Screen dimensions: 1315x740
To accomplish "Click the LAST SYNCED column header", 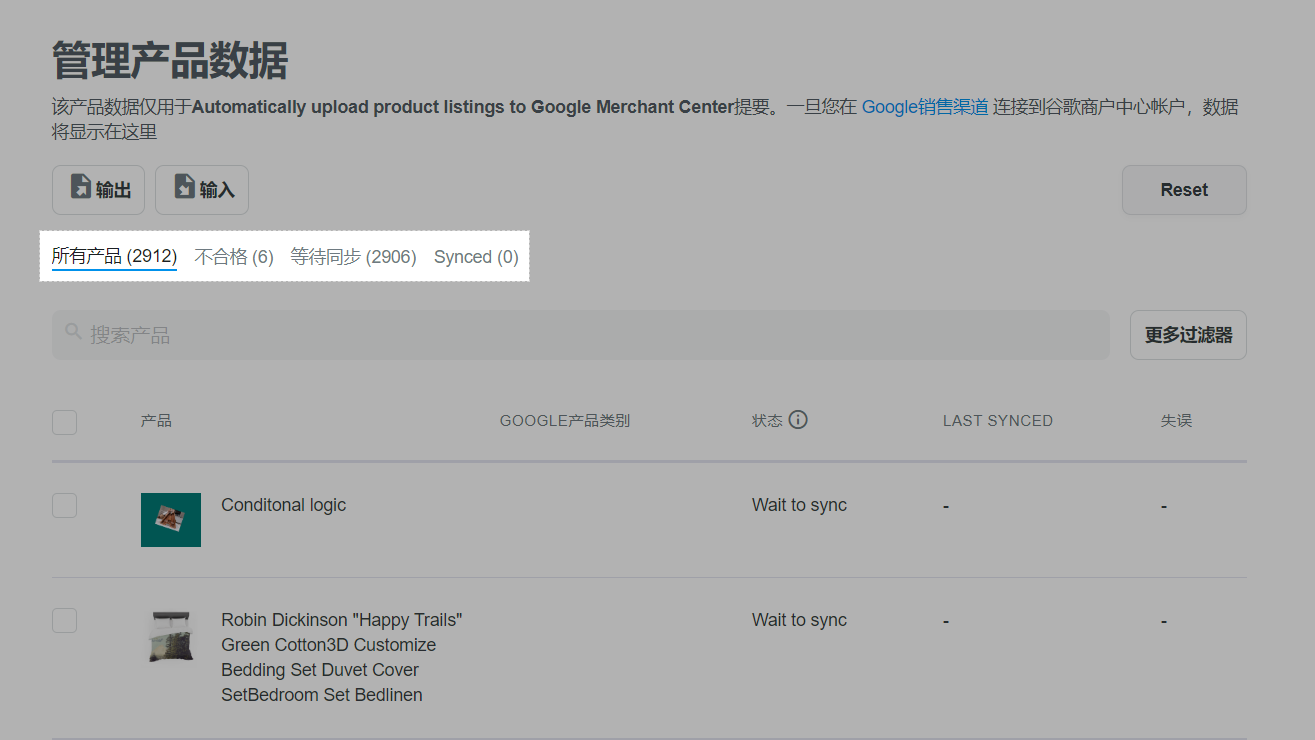I will [997, 421].
